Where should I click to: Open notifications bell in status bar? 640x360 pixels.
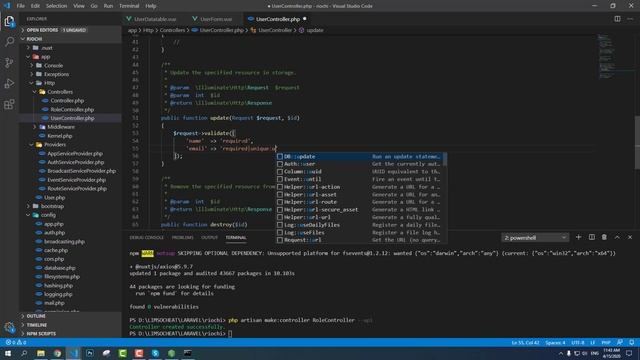coord(631,342)
